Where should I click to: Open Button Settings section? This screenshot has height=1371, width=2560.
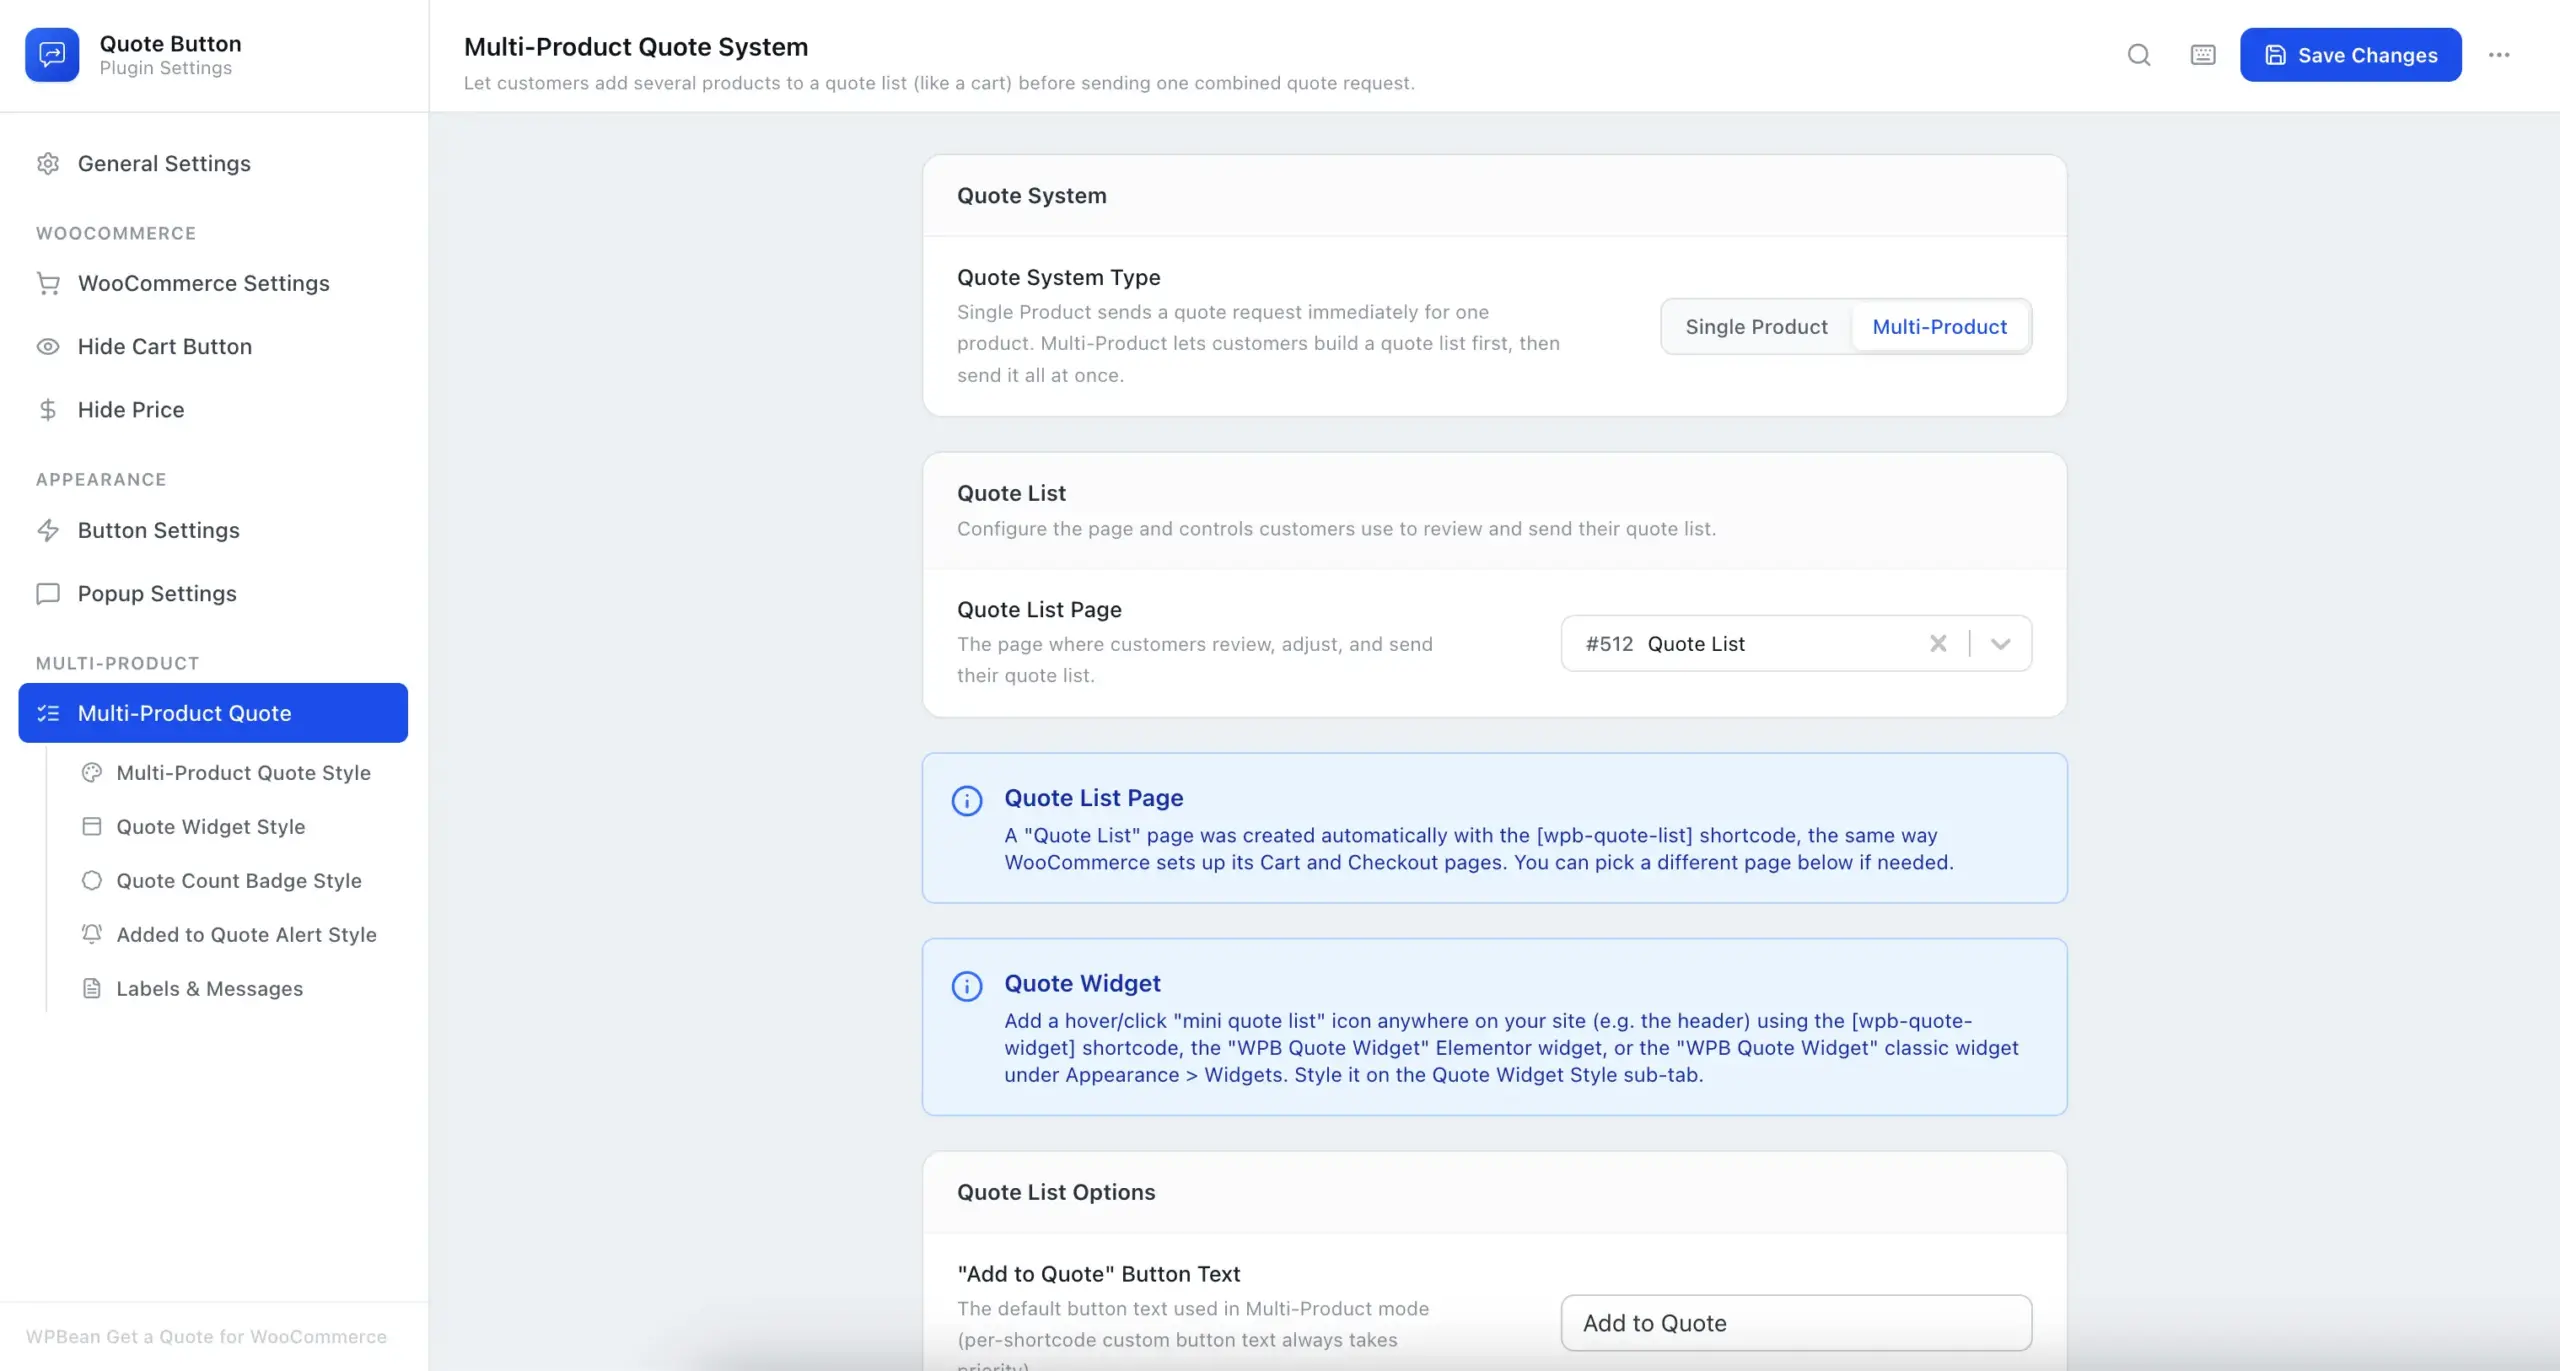click(x=213, y=530)
